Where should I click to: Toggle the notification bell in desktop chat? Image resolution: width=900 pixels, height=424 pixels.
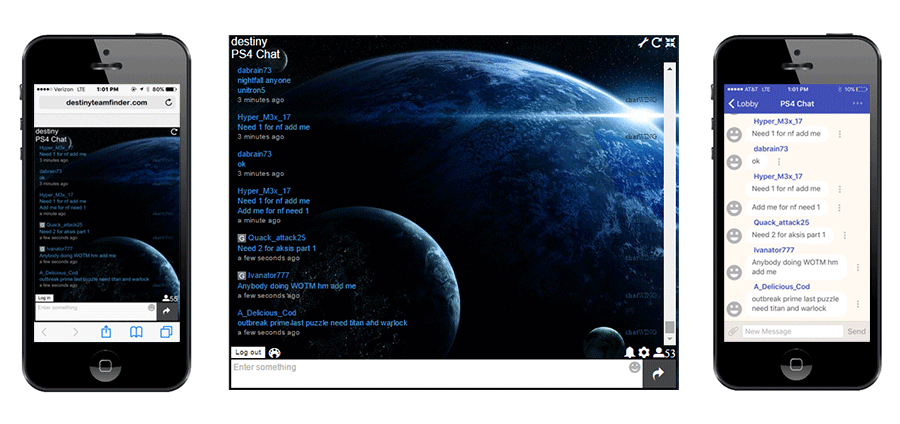[630, 353]
